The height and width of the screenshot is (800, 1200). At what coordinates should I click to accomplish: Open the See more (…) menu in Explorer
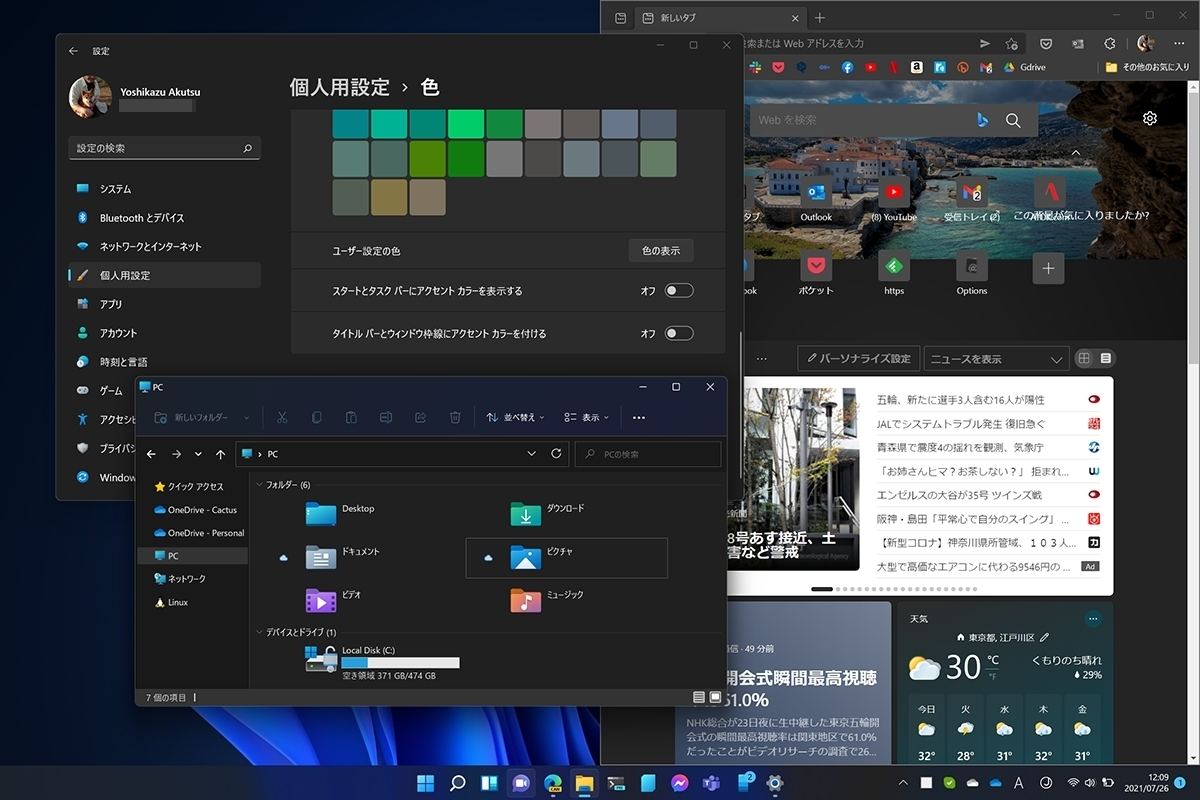tap(639, 417)
